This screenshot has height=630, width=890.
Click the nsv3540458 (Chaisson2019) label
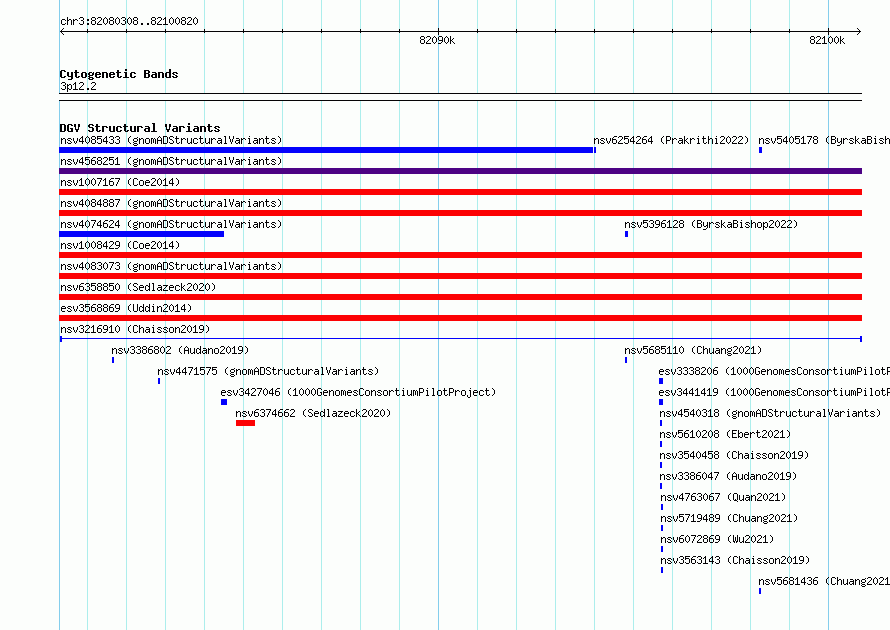point(734,455)
